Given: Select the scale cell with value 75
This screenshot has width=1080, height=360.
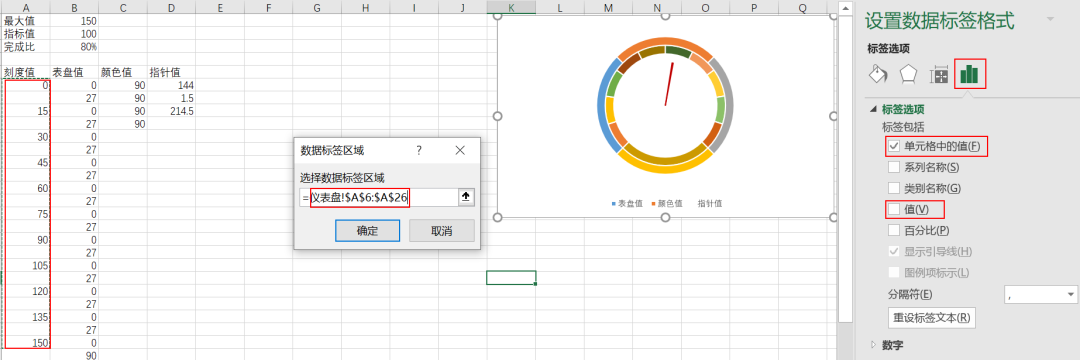Looking at the screenshot, I should point(25,214).
